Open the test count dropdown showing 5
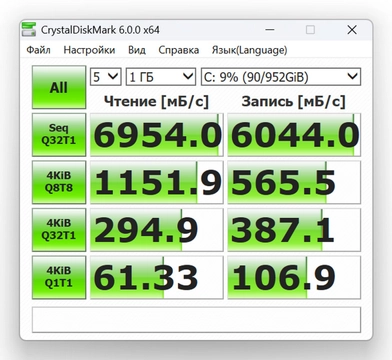Viewport: 392px width, 360px height. click(106, 77)
